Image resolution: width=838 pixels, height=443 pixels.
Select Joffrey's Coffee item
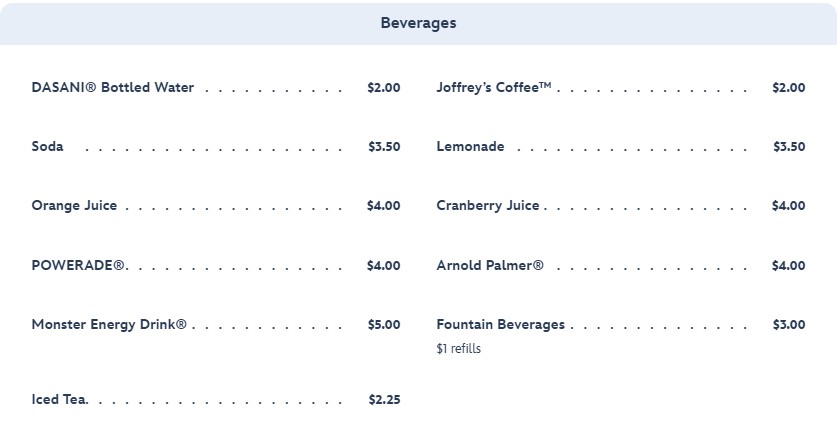(494, 88)
